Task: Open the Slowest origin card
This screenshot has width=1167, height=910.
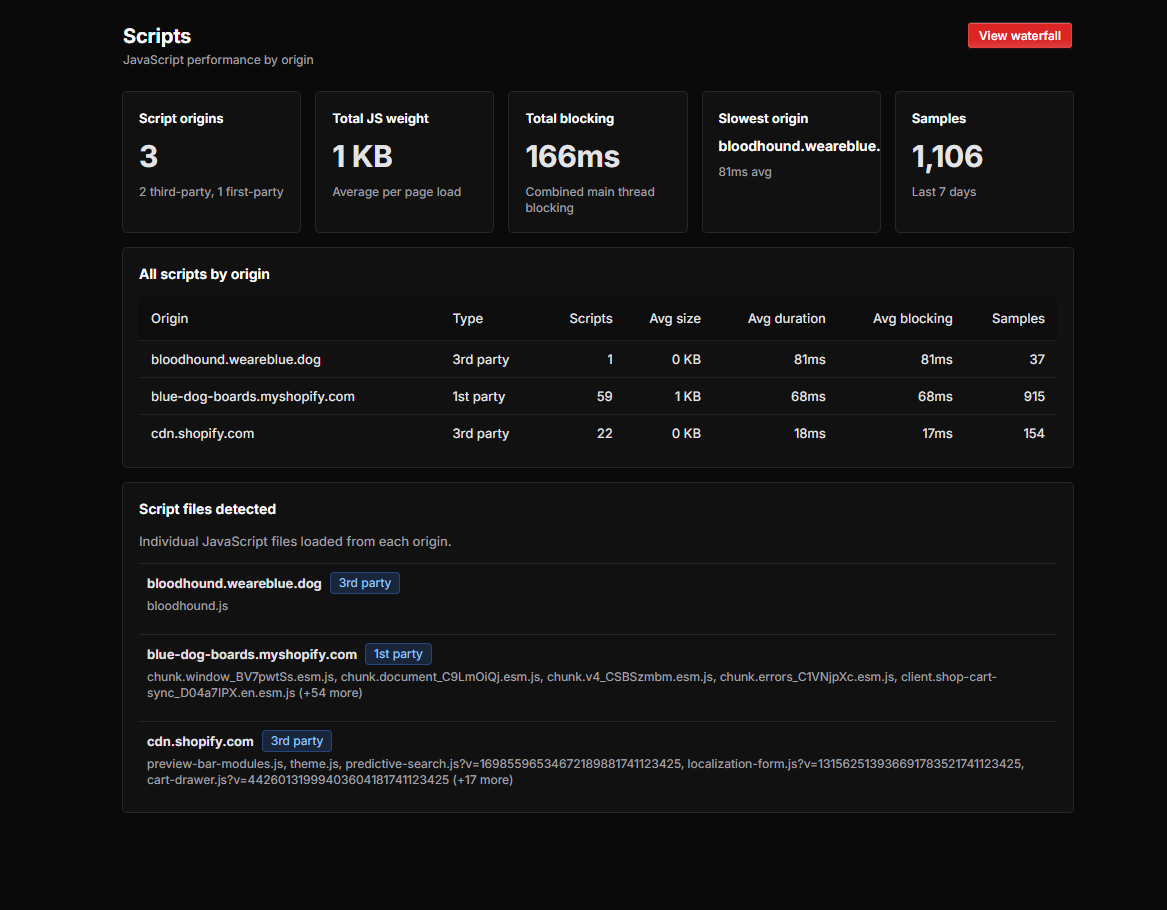Action: pos(791,161)
